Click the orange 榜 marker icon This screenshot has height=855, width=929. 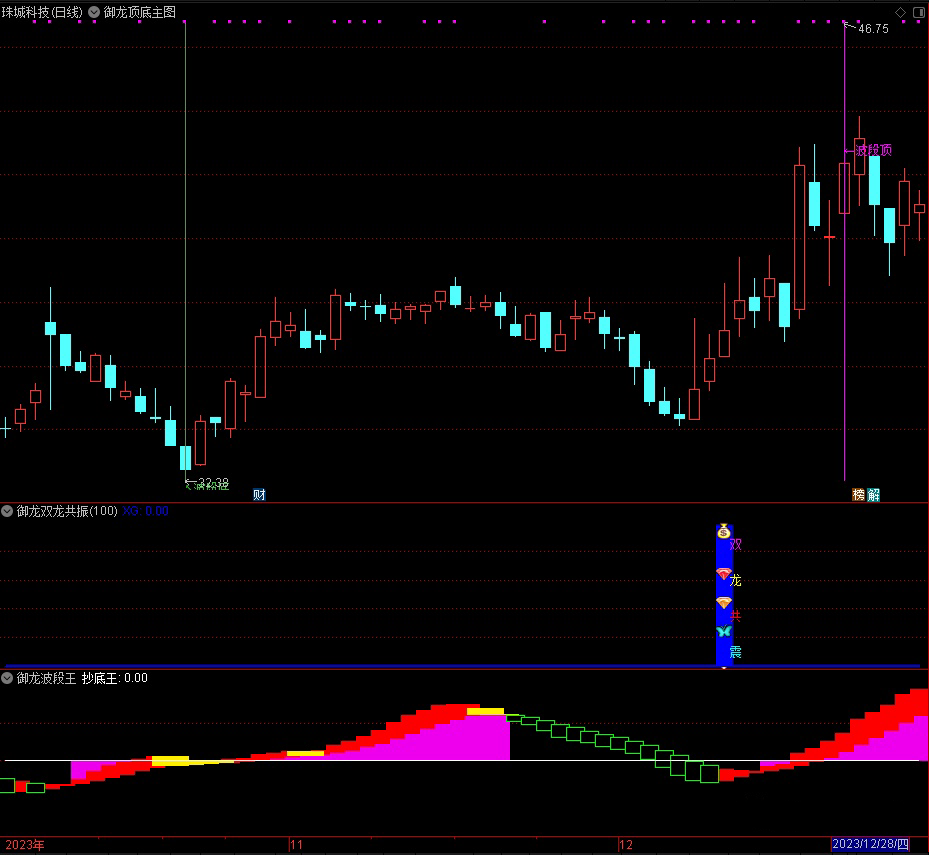pos(858,495)
